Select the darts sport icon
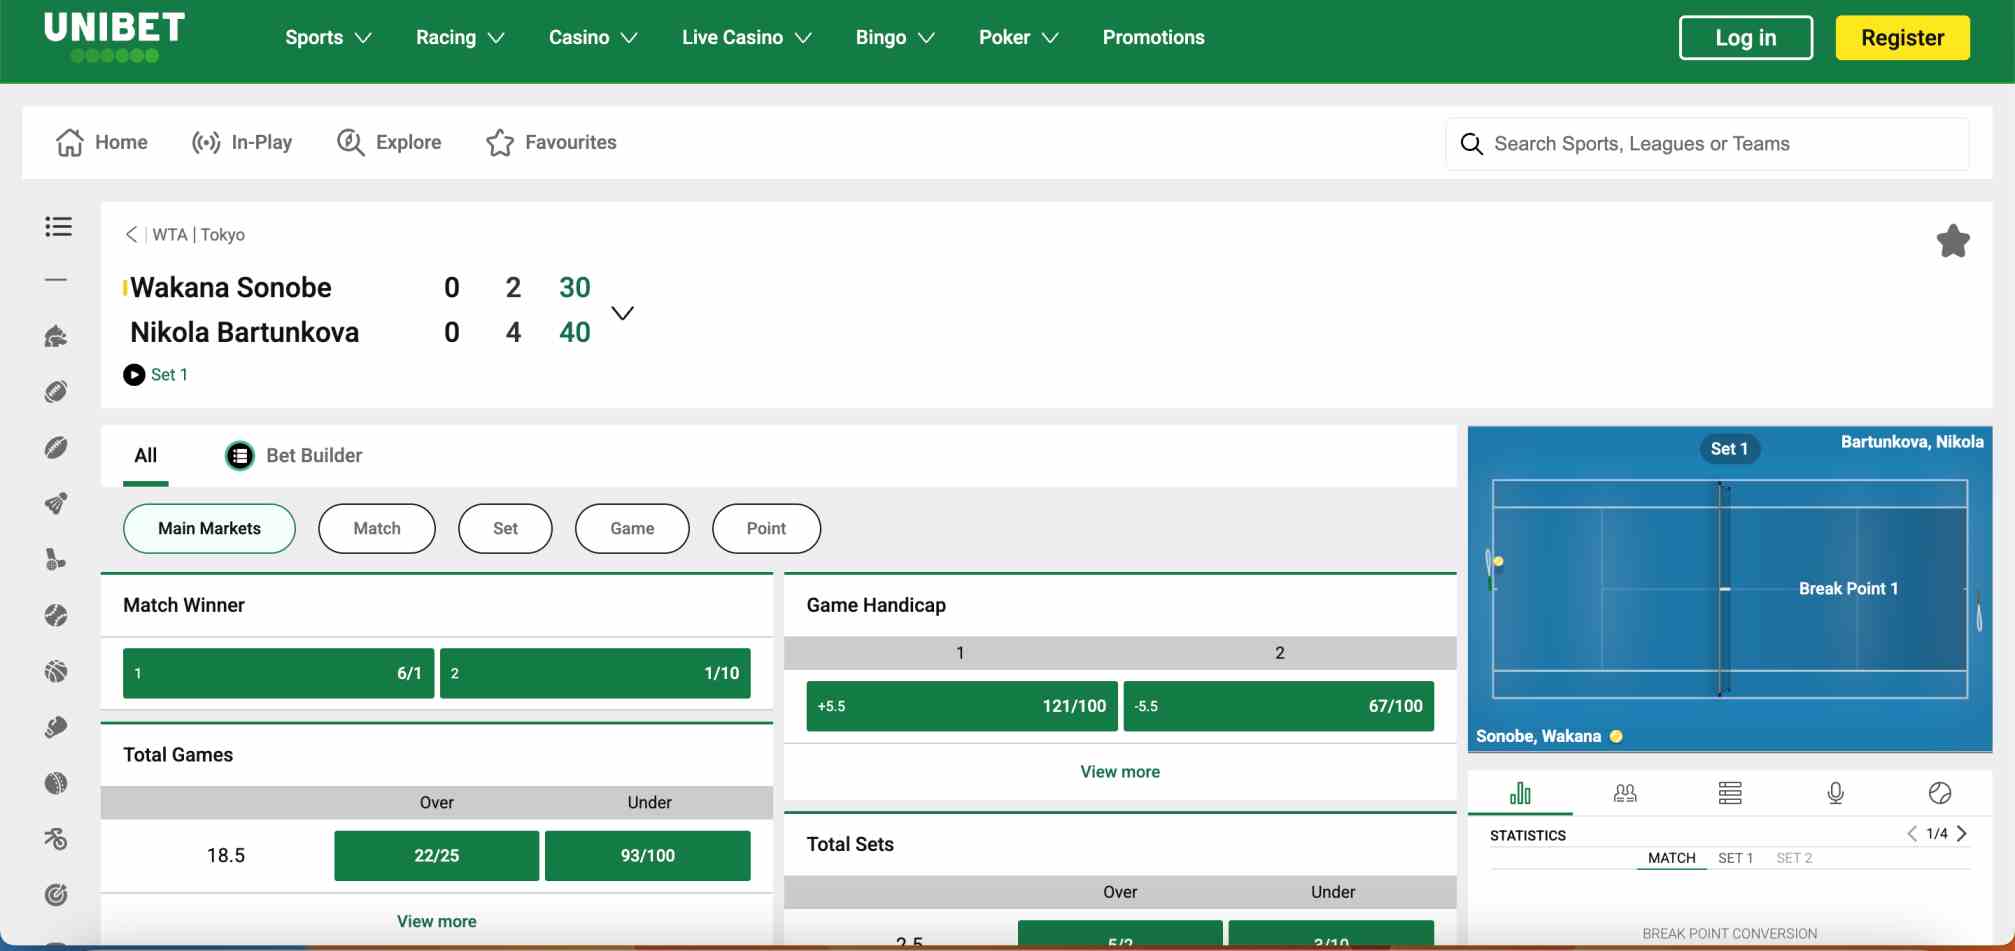This screenshot has height=951, width=2015. click(58, 895)
